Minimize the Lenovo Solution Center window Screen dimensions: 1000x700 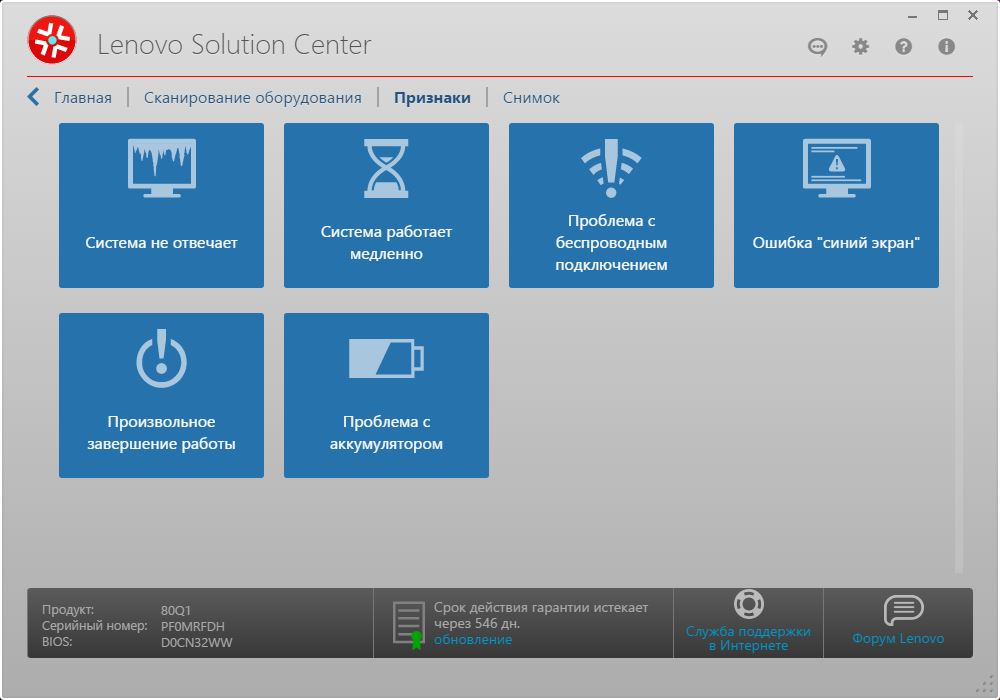coord(913,16)
